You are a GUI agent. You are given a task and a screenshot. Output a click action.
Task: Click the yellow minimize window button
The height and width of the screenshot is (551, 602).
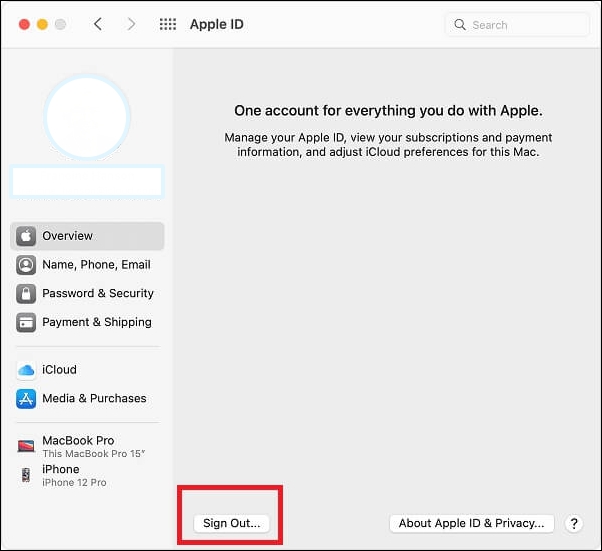(x=42, y=24)
